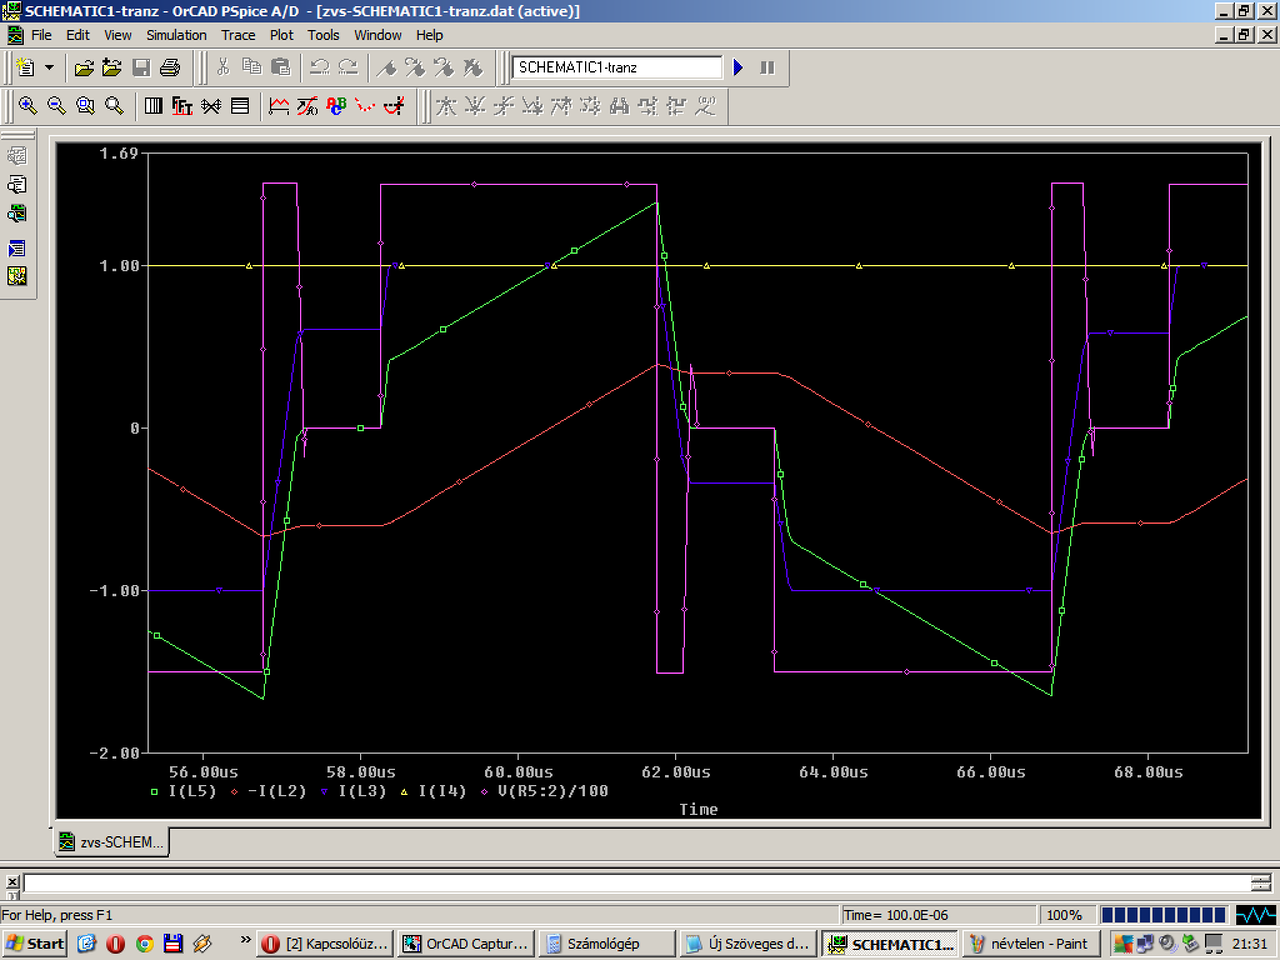The image size is (1280, 960).
Task: Open the Trace menu
Action: 238,35
